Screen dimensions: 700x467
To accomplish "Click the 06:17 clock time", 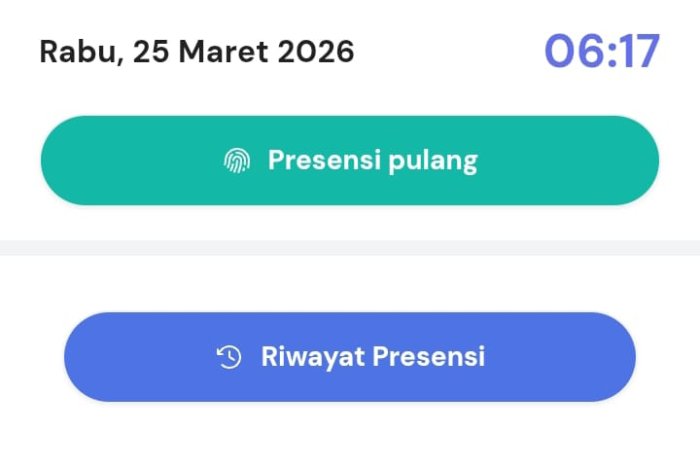I will [x=602, y=52].
